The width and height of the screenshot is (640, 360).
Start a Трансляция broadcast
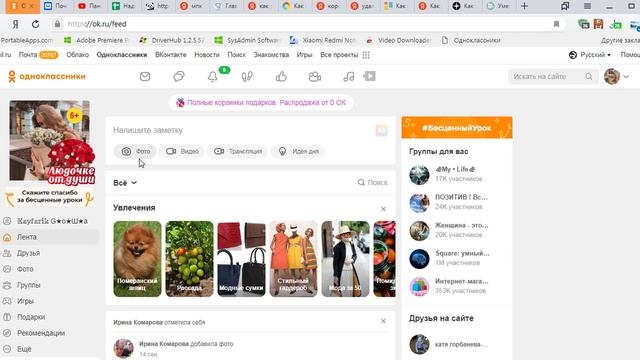point(238,151)
